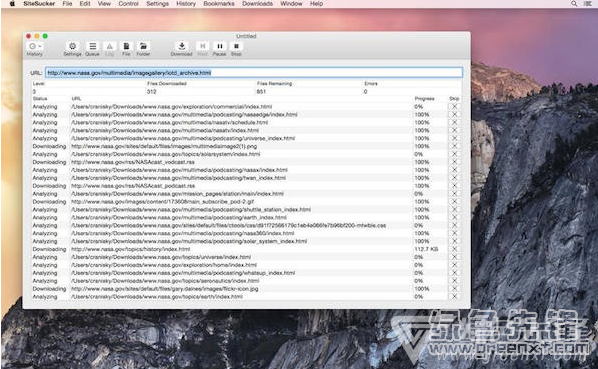Open the File menu
The width and height of the screenshot is (598, 369).
click(x=67, y=3)
